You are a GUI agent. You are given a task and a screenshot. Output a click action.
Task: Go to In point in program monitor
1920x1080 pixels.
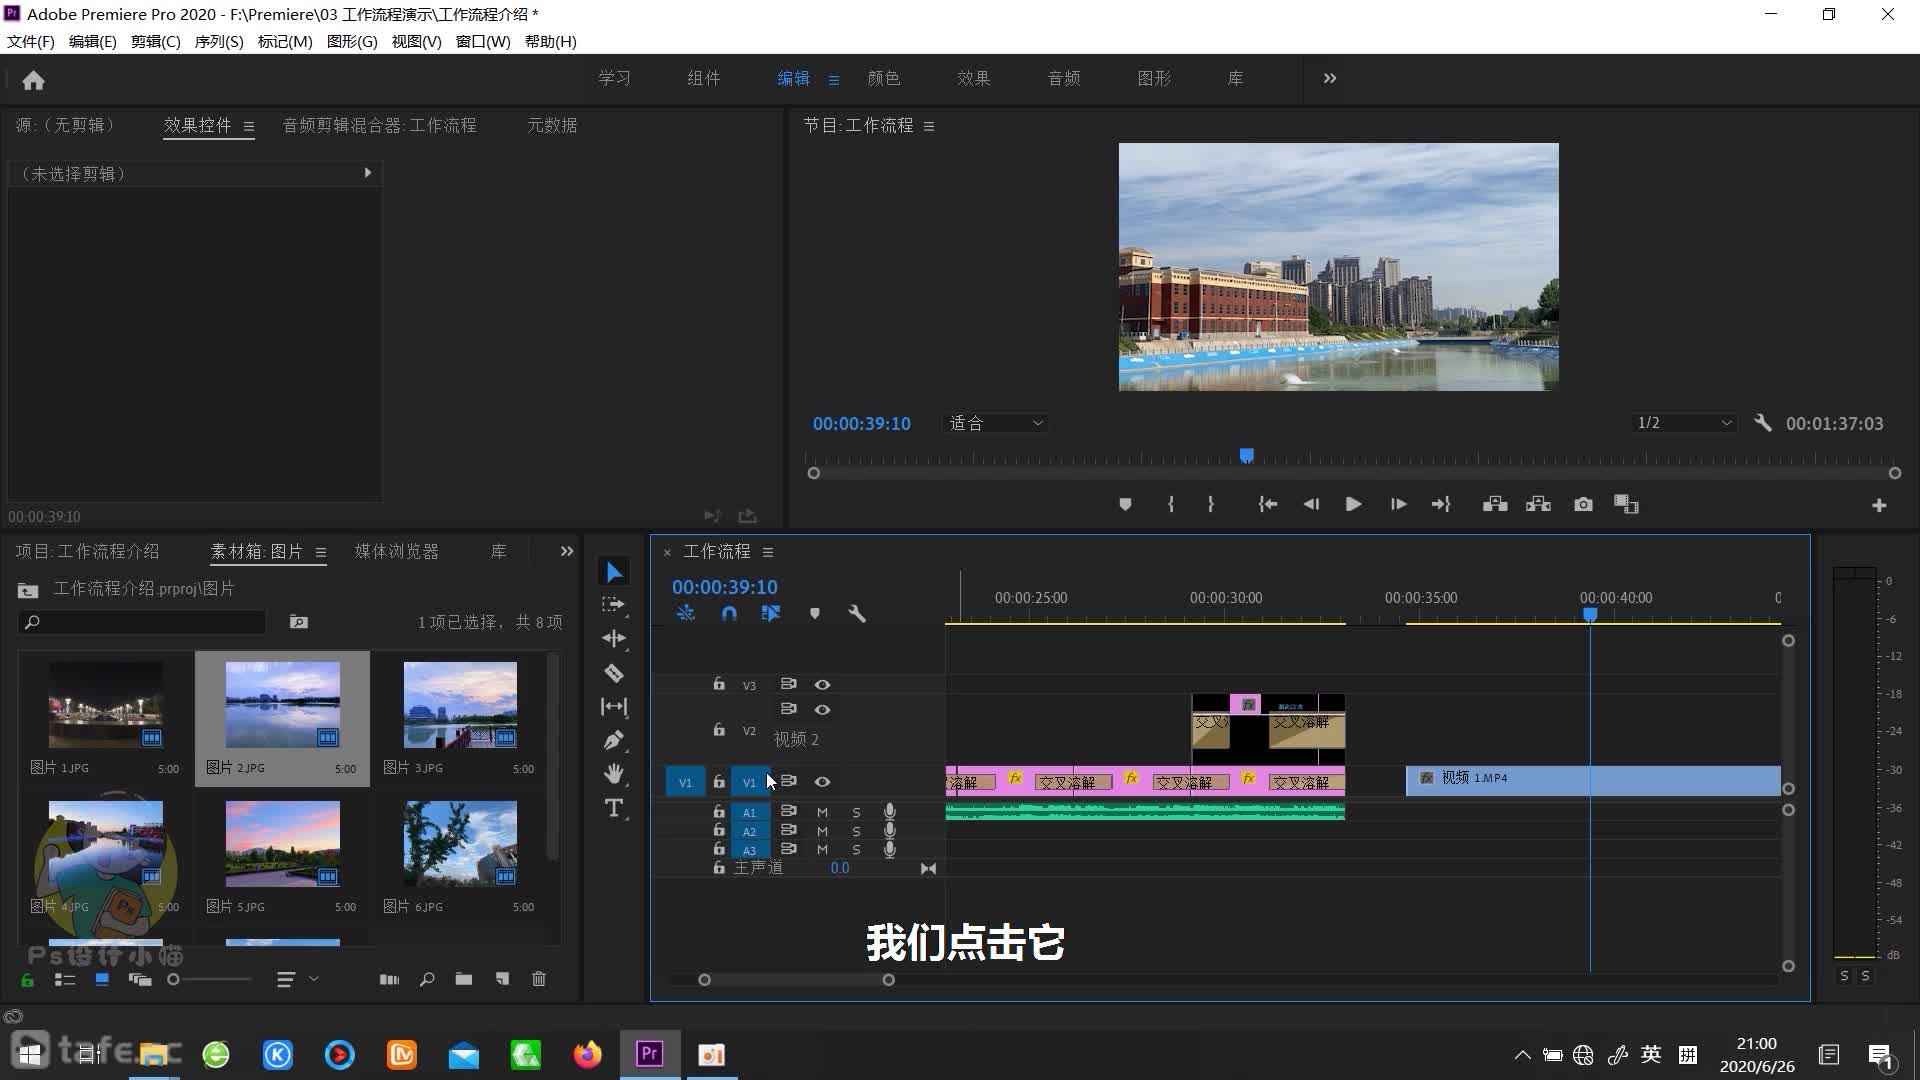tap(1267, 505)
